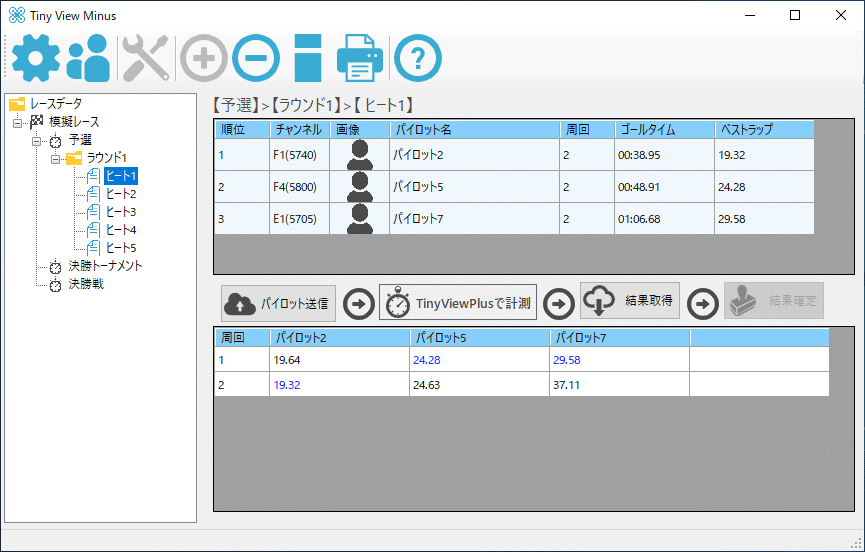This screenshot has width=865, height=552.
Task: Open settings with the gear icon
Action: (36, 58)
